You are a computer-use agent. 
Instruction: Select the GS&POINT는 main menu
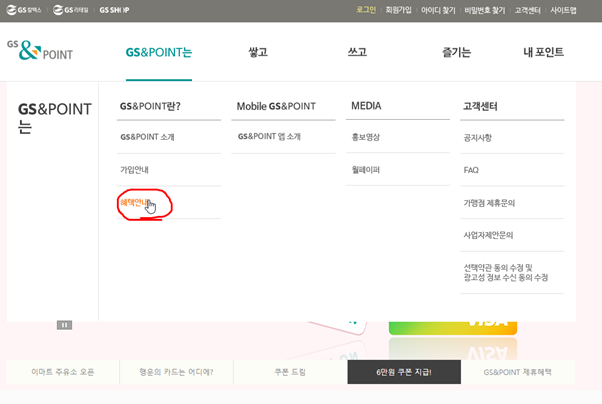coord(159,52)
